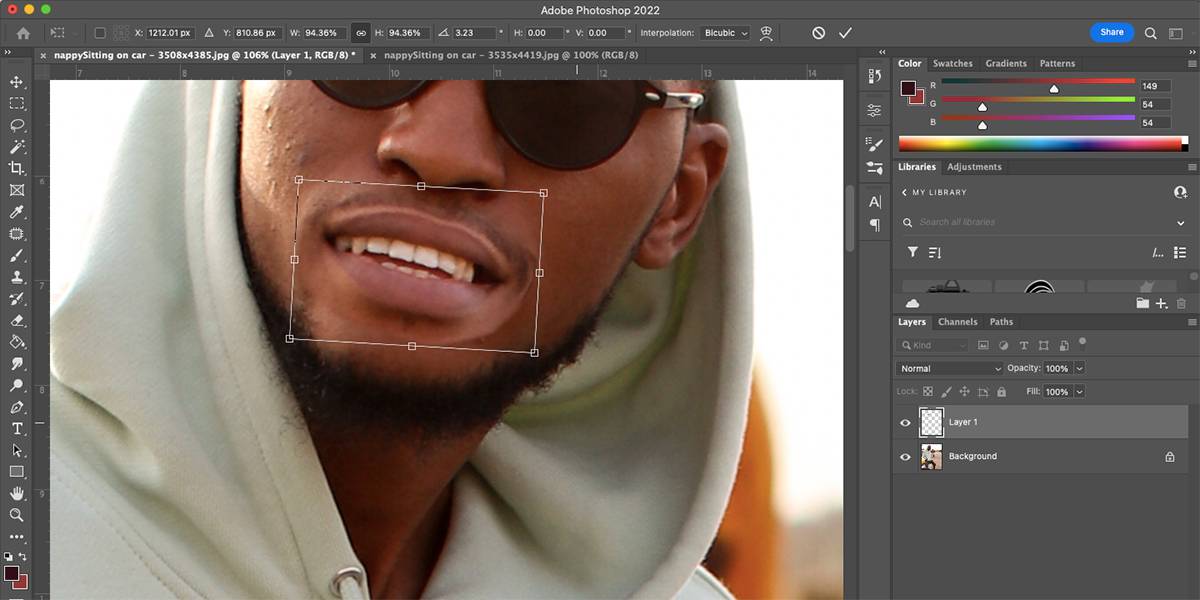This screenshot has width=1200, height=600.
Task: Open the Interpolation Bicubic dropdown
Action: tap(726, 33)
